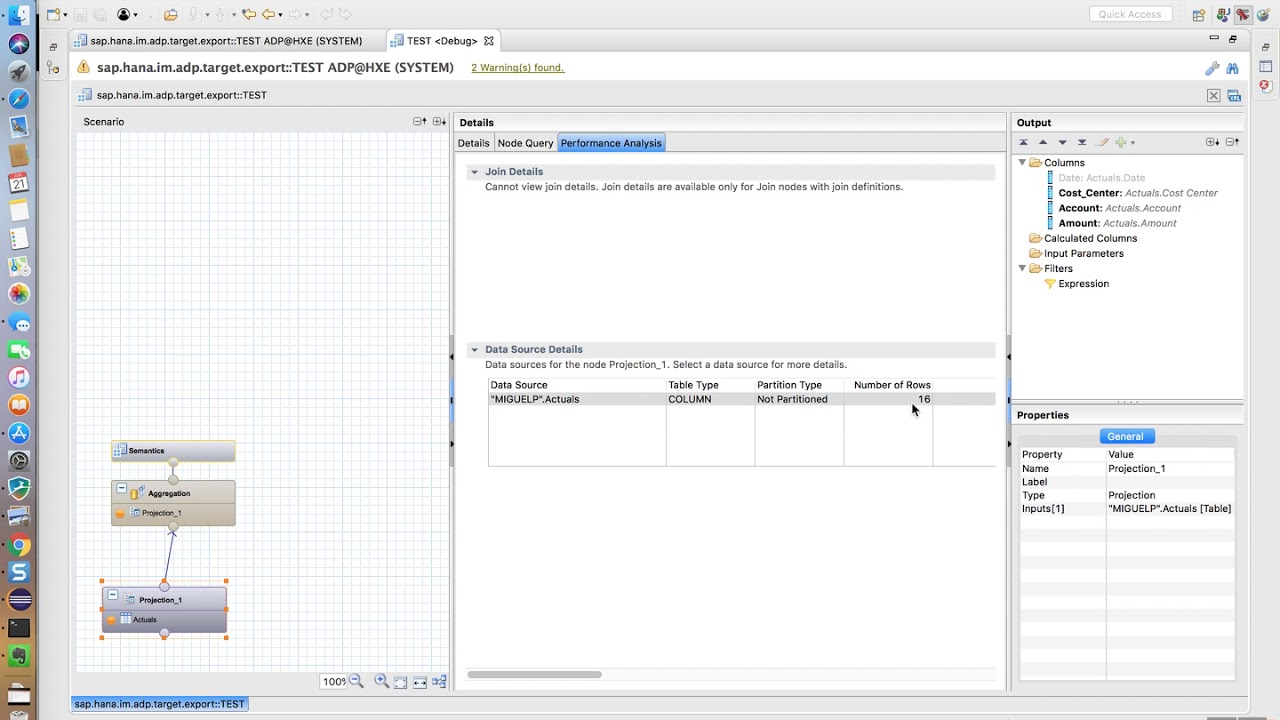The height and width of the screenshot is (720, 1280).
Task: Zoom in the scenario diagram
Action: 381,681
